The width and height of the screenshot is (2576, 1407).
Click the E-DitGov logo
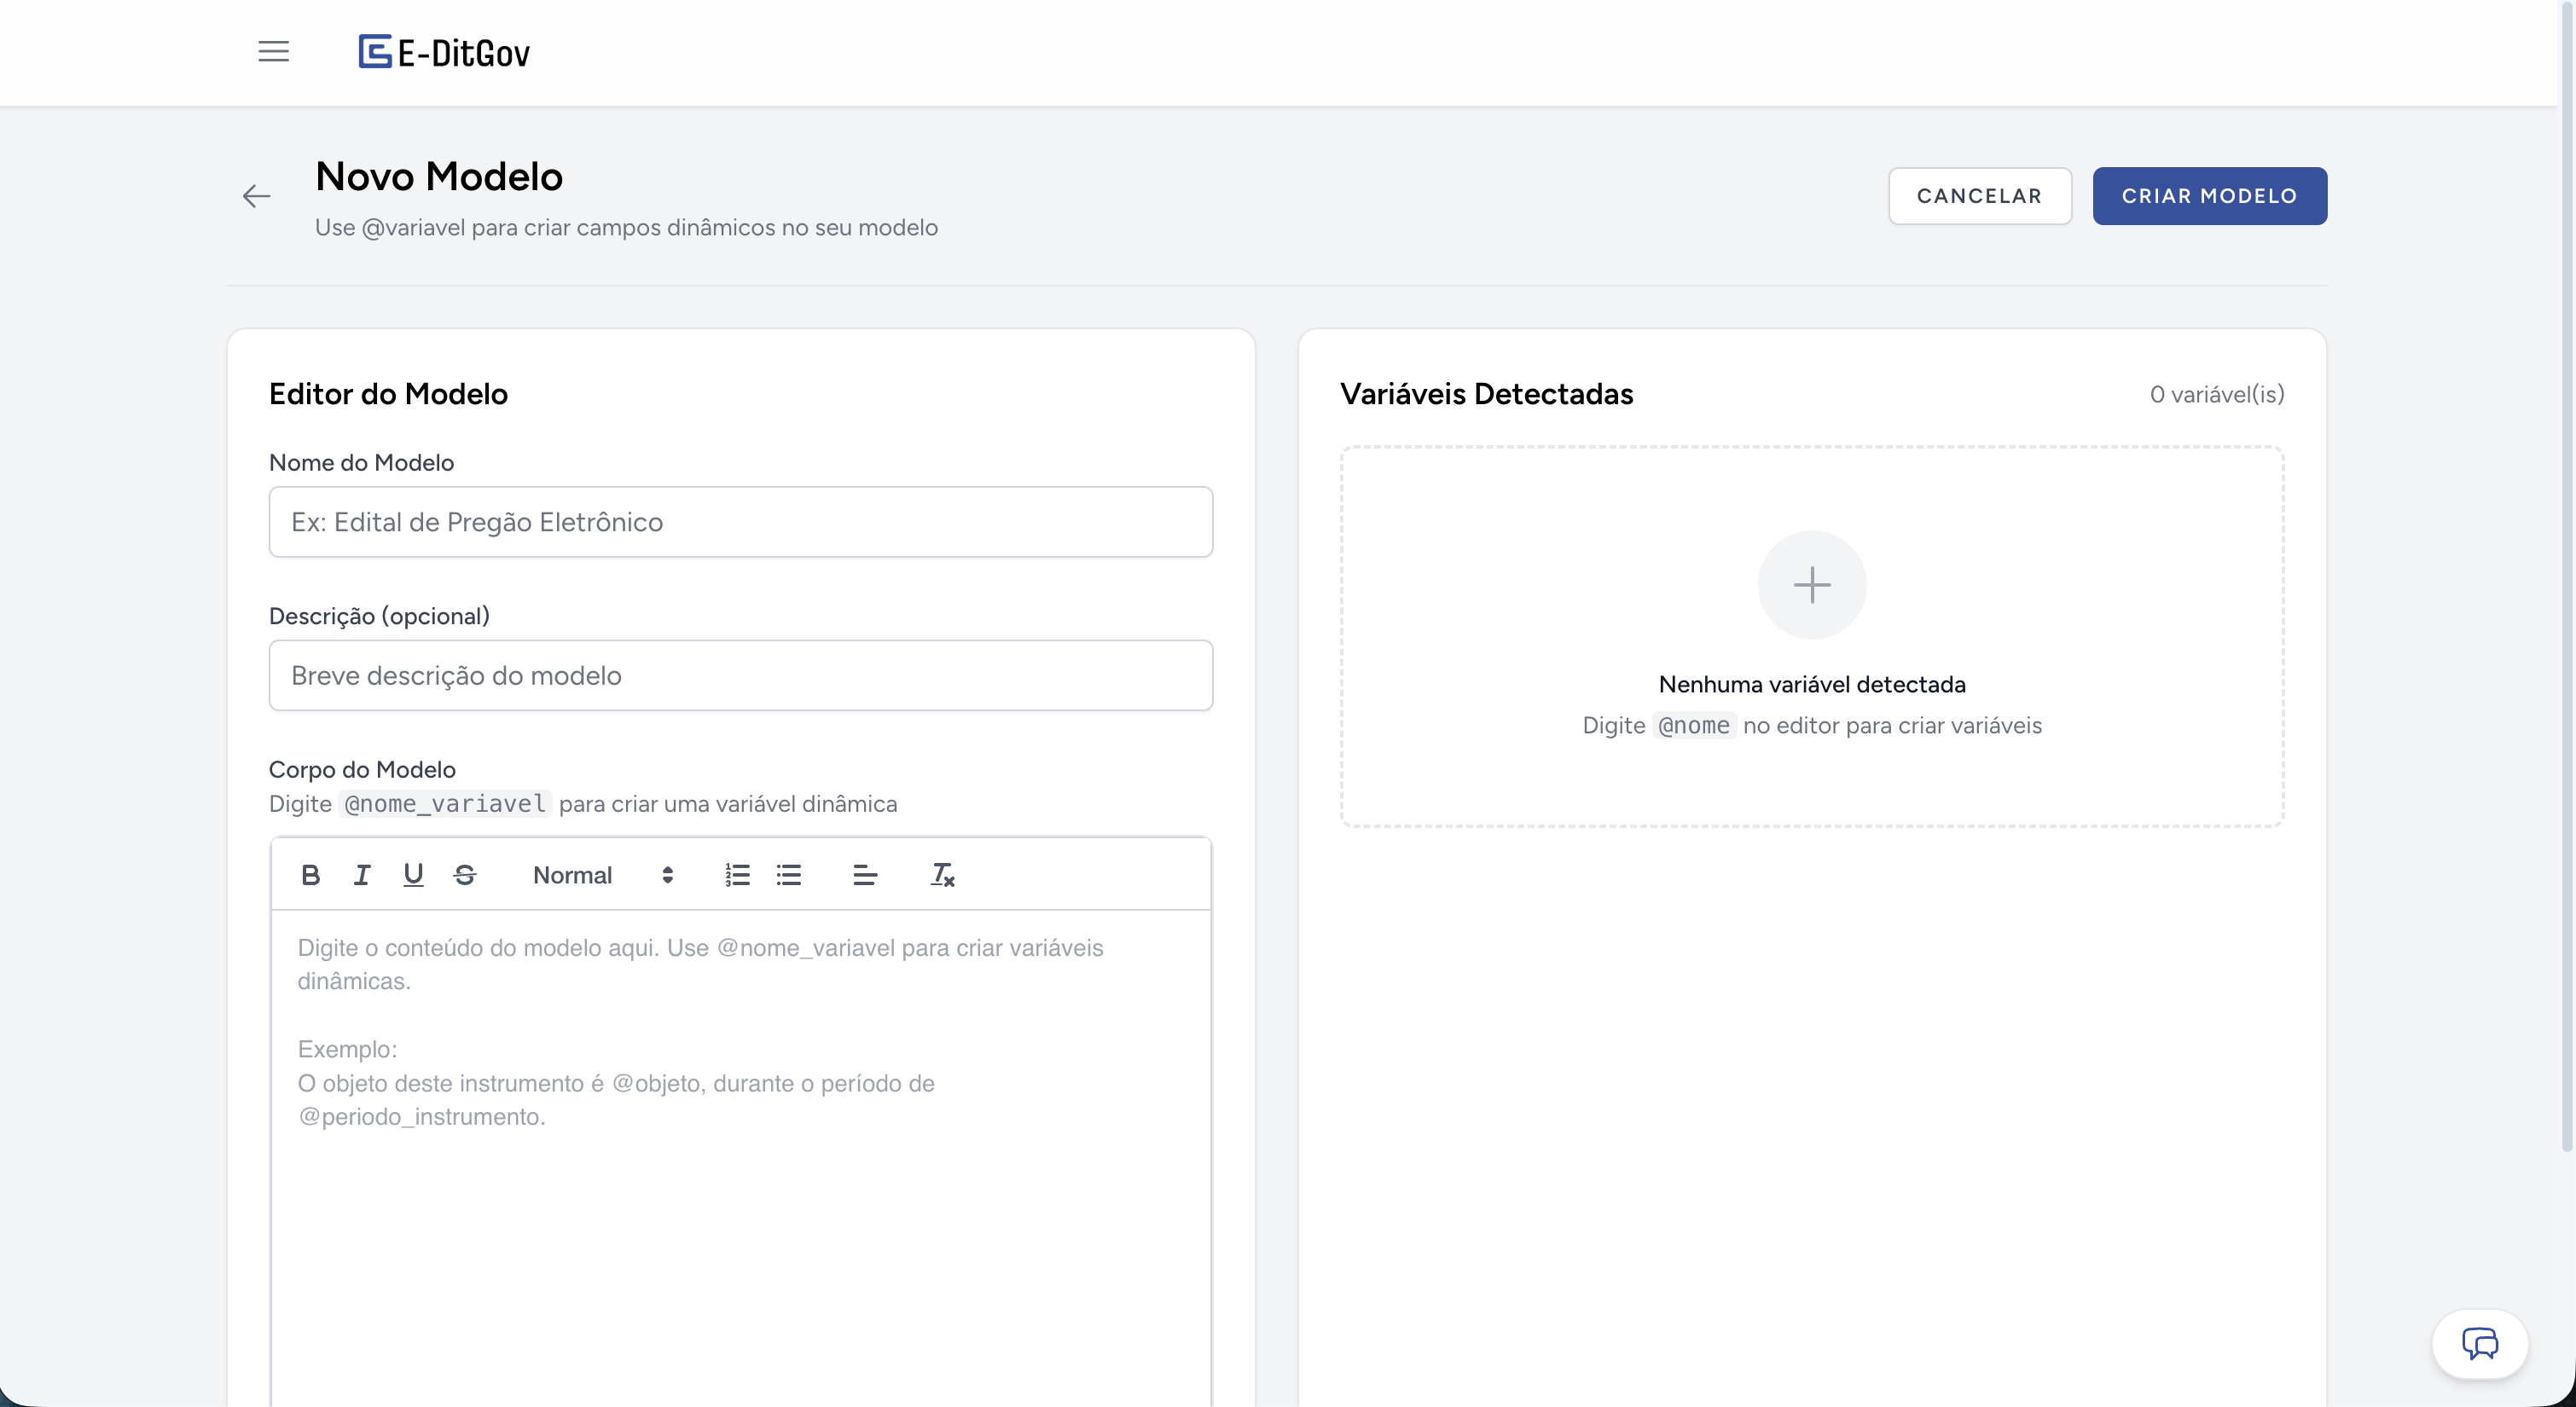[x=444, y=52]
